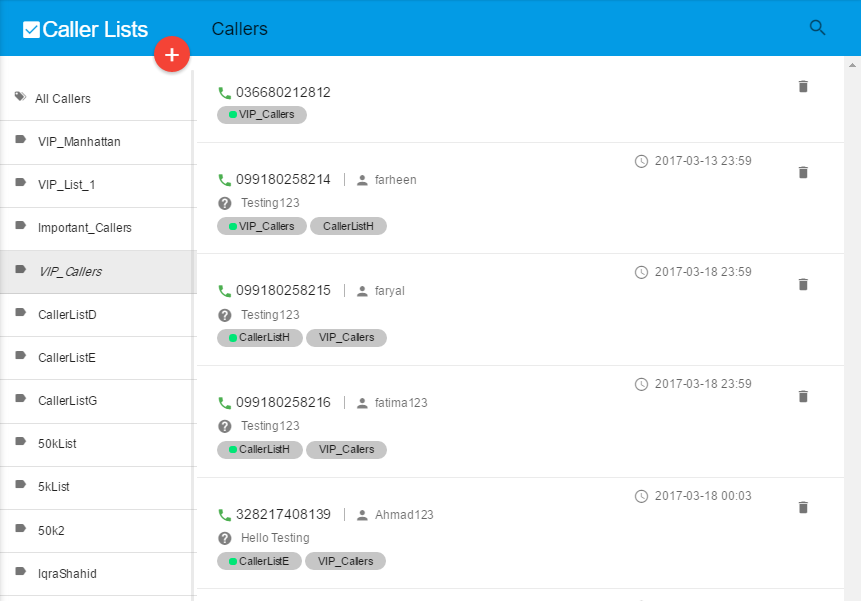Click VIP_Callers tag chip under Ahmad123's entry

(x=345, y=561)
